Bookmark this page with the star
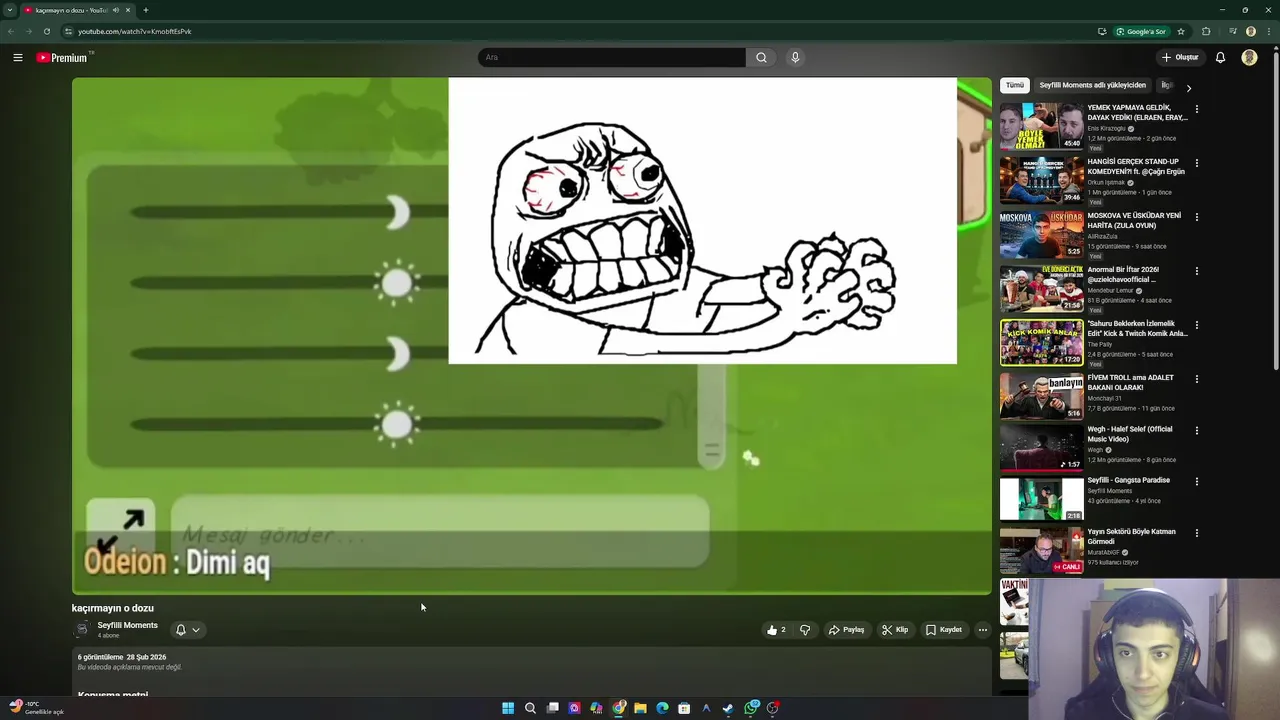1280x720 pixels. (x=1181, y=31)
